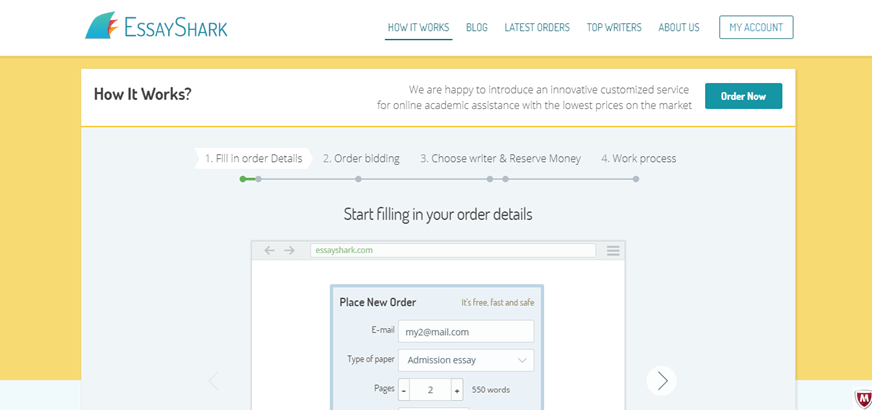Image resolution: width=872 pixels, height=410 pixels.
Task: Open the How It Works menu item
Action: [x=418, y=27]
